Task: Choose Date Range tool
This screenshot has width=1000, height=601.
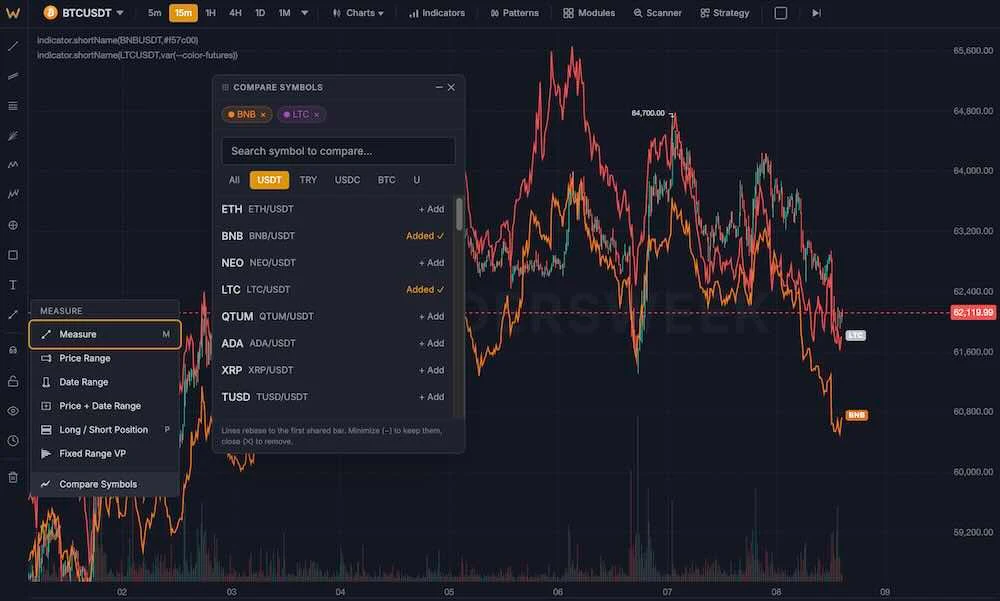Action: (x=105, y=382)
